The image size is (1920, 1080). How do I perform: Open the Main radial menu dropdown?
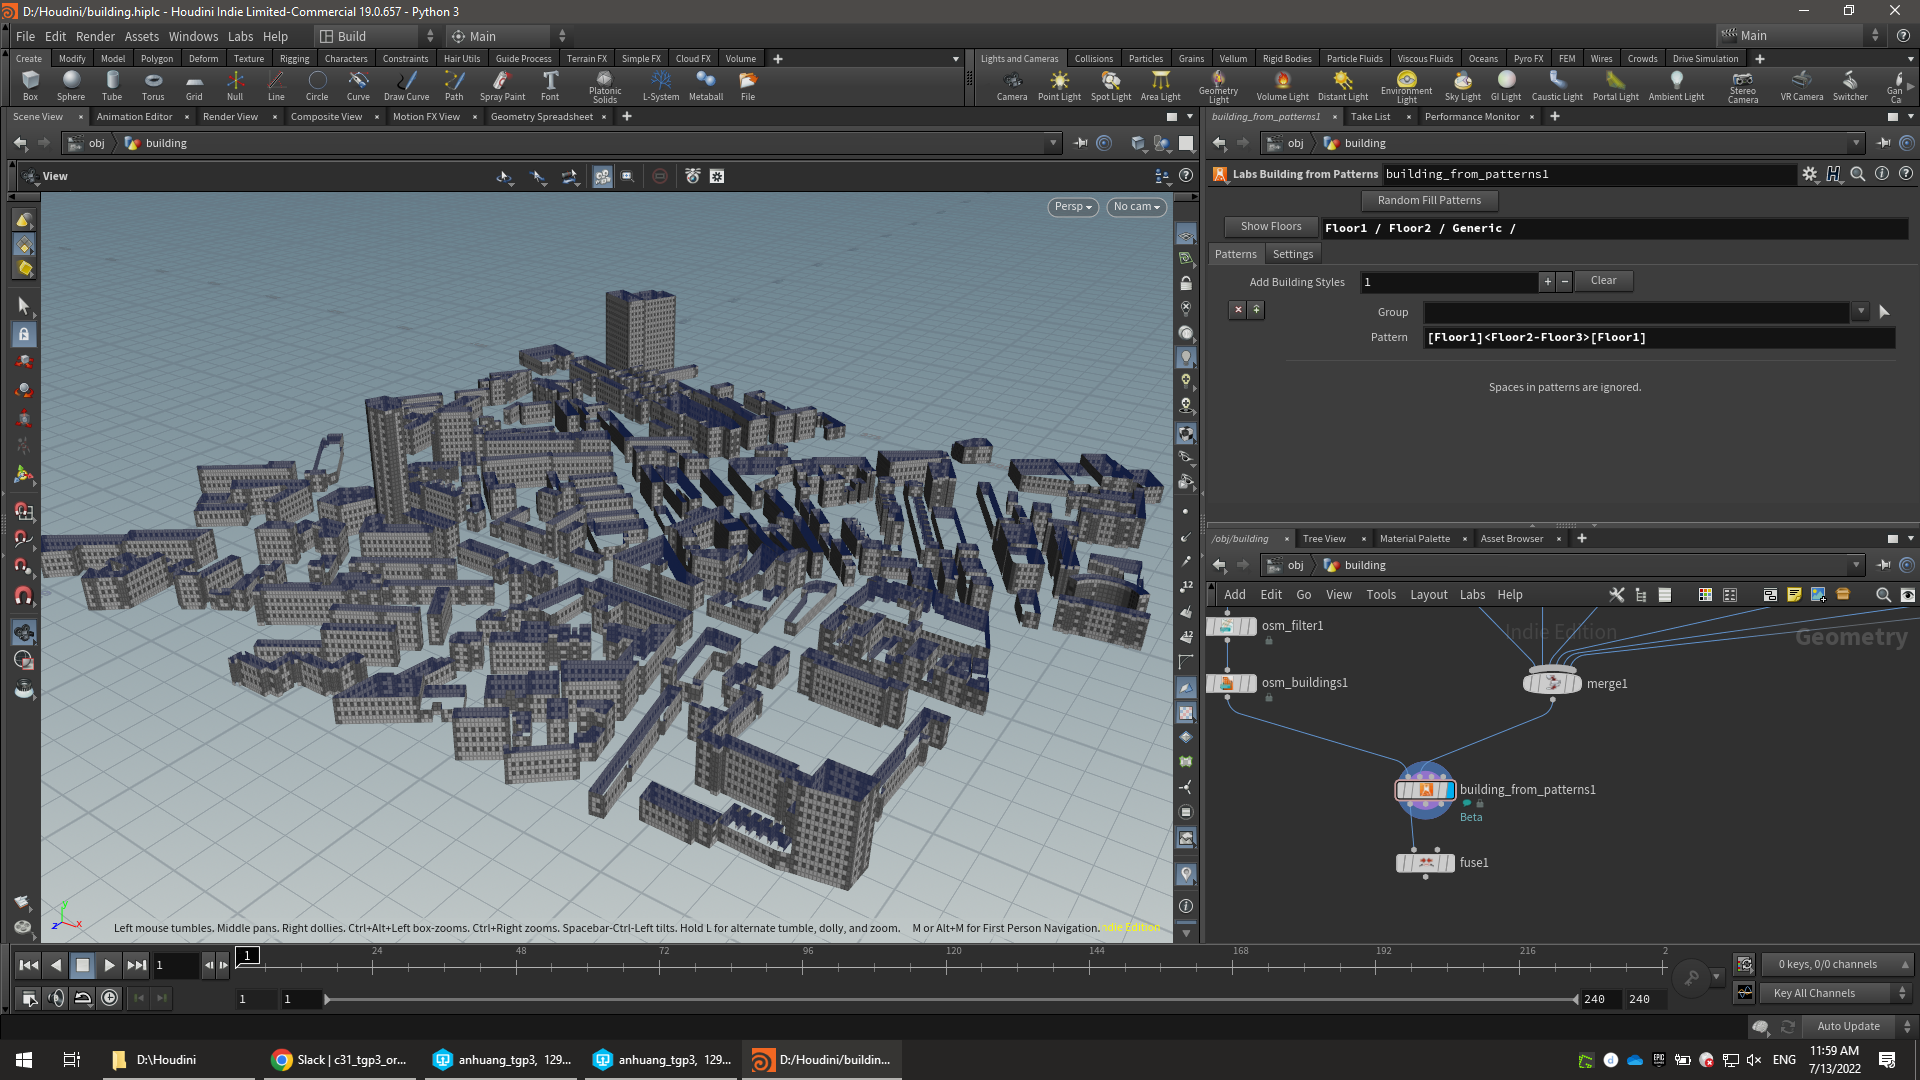pyautogui.click(x=508, y=36)
